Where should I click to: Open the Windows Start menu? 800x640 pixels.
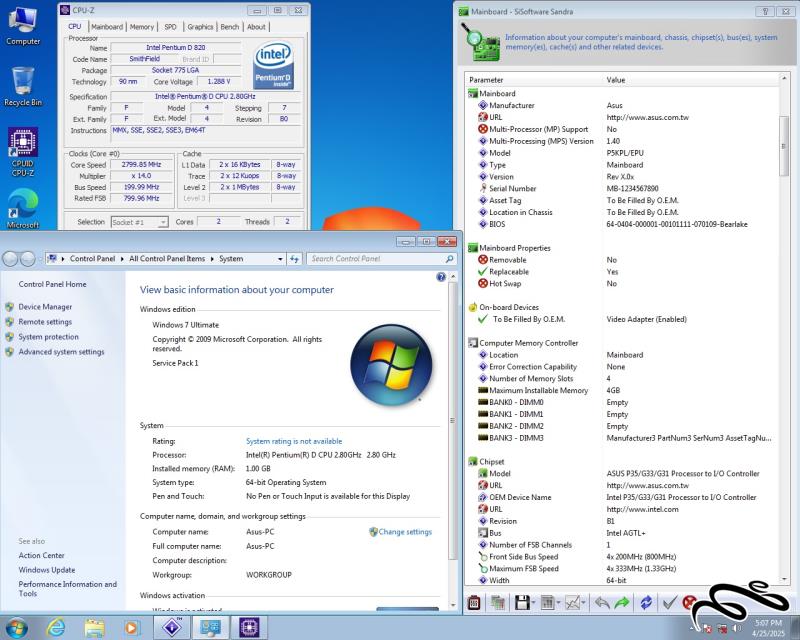tap(15, 627)
